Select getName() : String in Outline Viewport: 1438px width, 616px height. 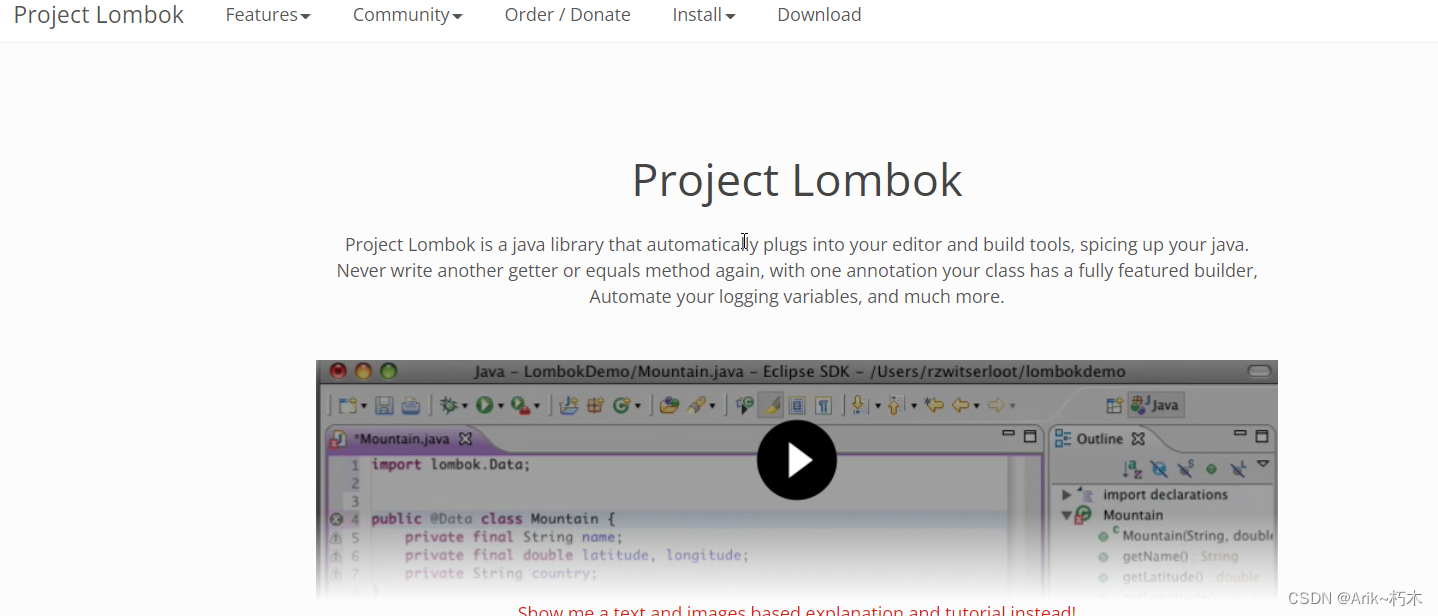click(x=1180, y=556)
